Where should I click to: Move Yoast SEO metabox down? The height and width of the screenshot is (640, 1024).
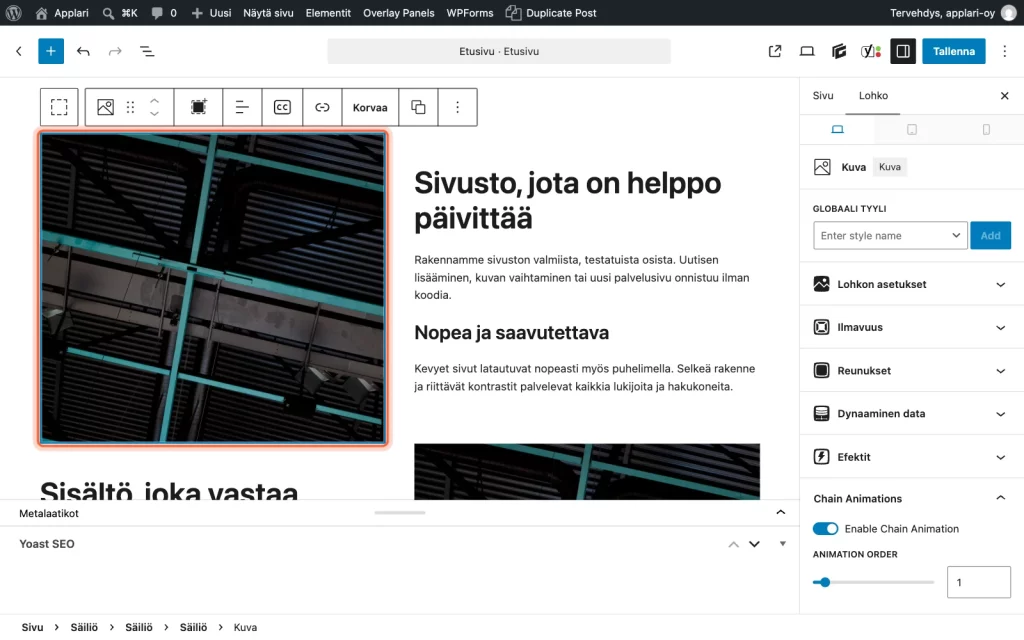pyautogui.click(x=754, y=544)
